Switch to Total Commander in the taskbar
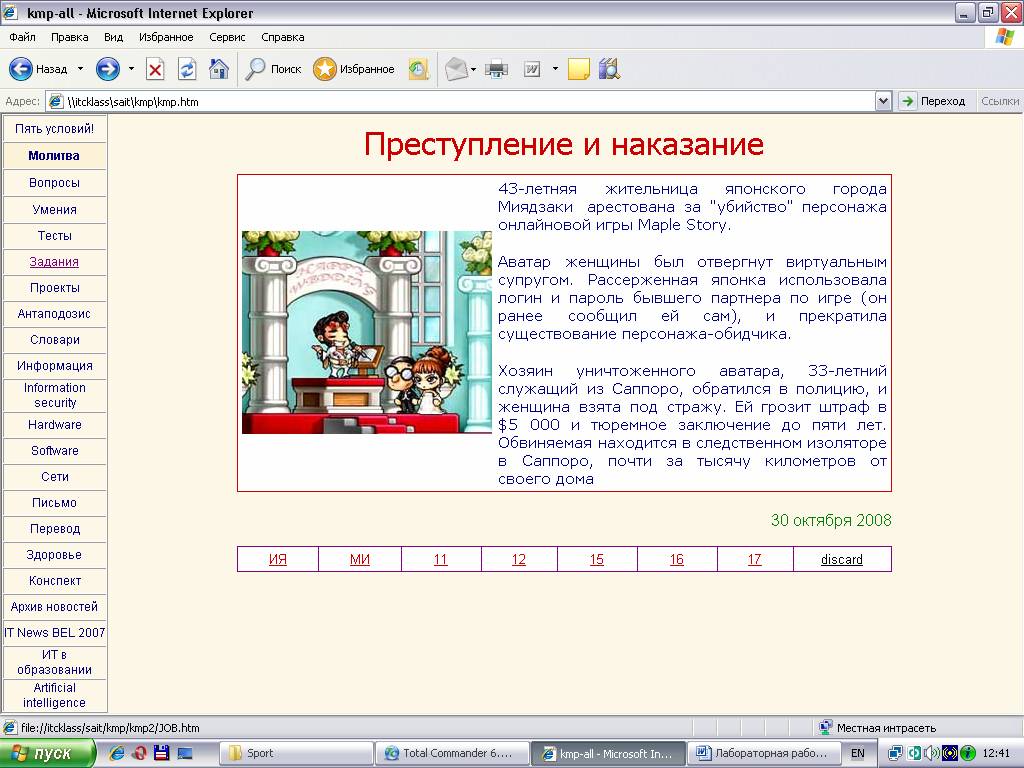Screen dimensions: 1024x768 (453, 753)
